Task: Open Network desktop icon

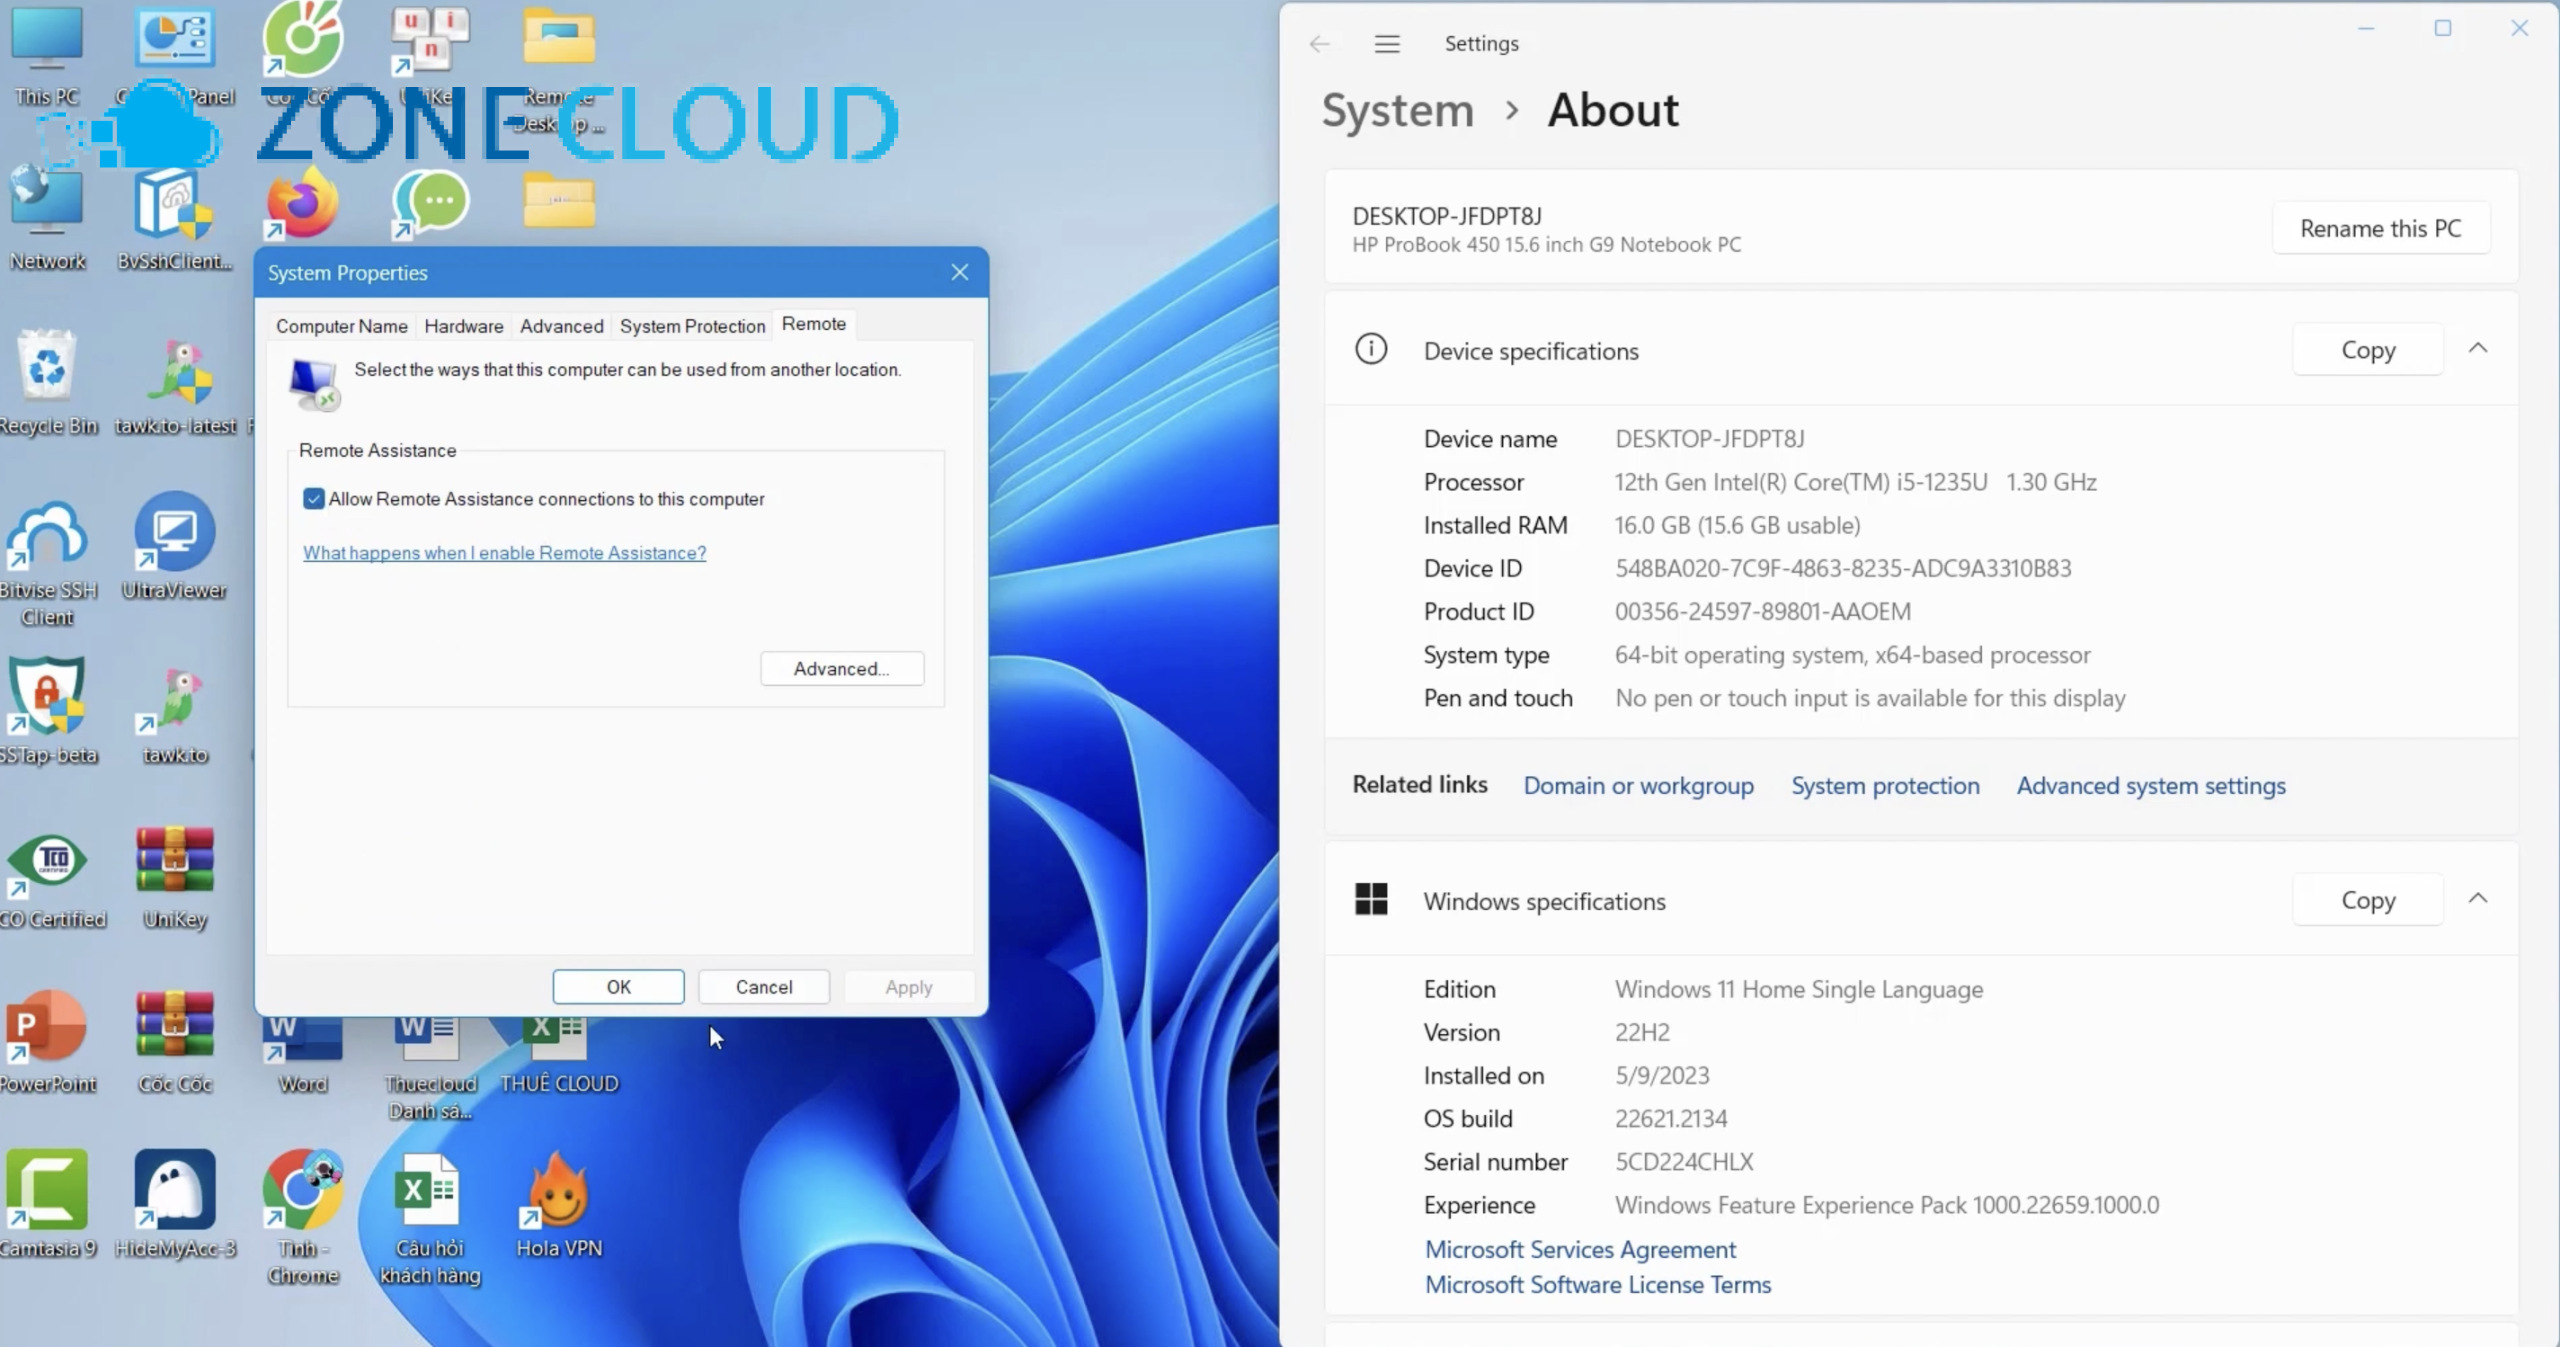Action: [47, 218]
